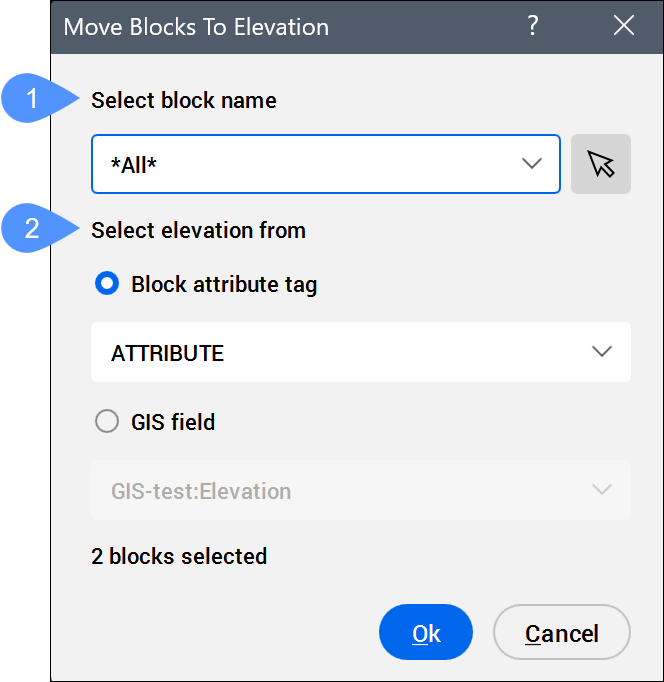Image resolution: width=664 pixels, height=682 pixels.
Task: Click the chevron arrow in the *All* combo box
Action: [x=532, y=164]
